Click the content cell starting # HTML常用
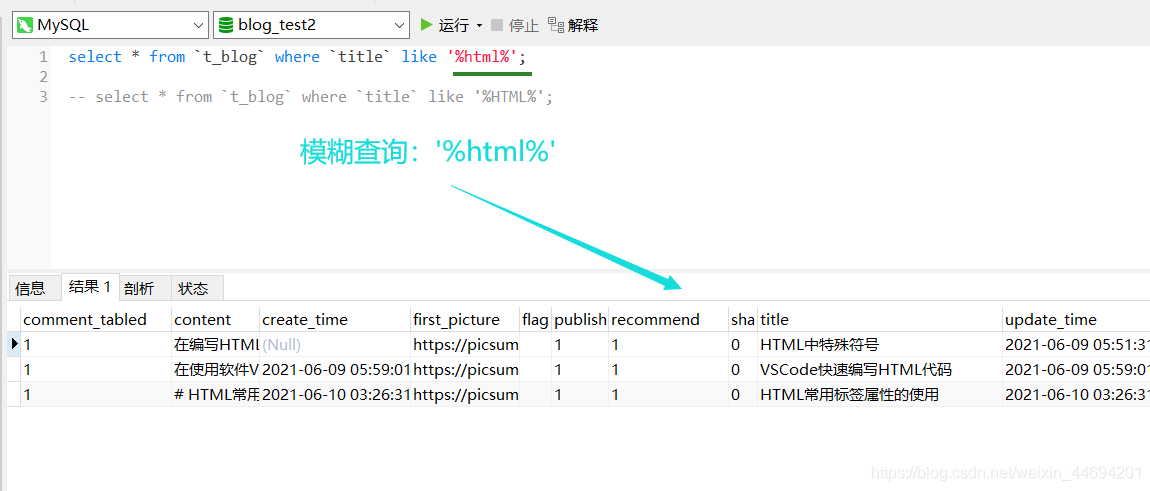 pyautogui.click(x=216, y=394)
